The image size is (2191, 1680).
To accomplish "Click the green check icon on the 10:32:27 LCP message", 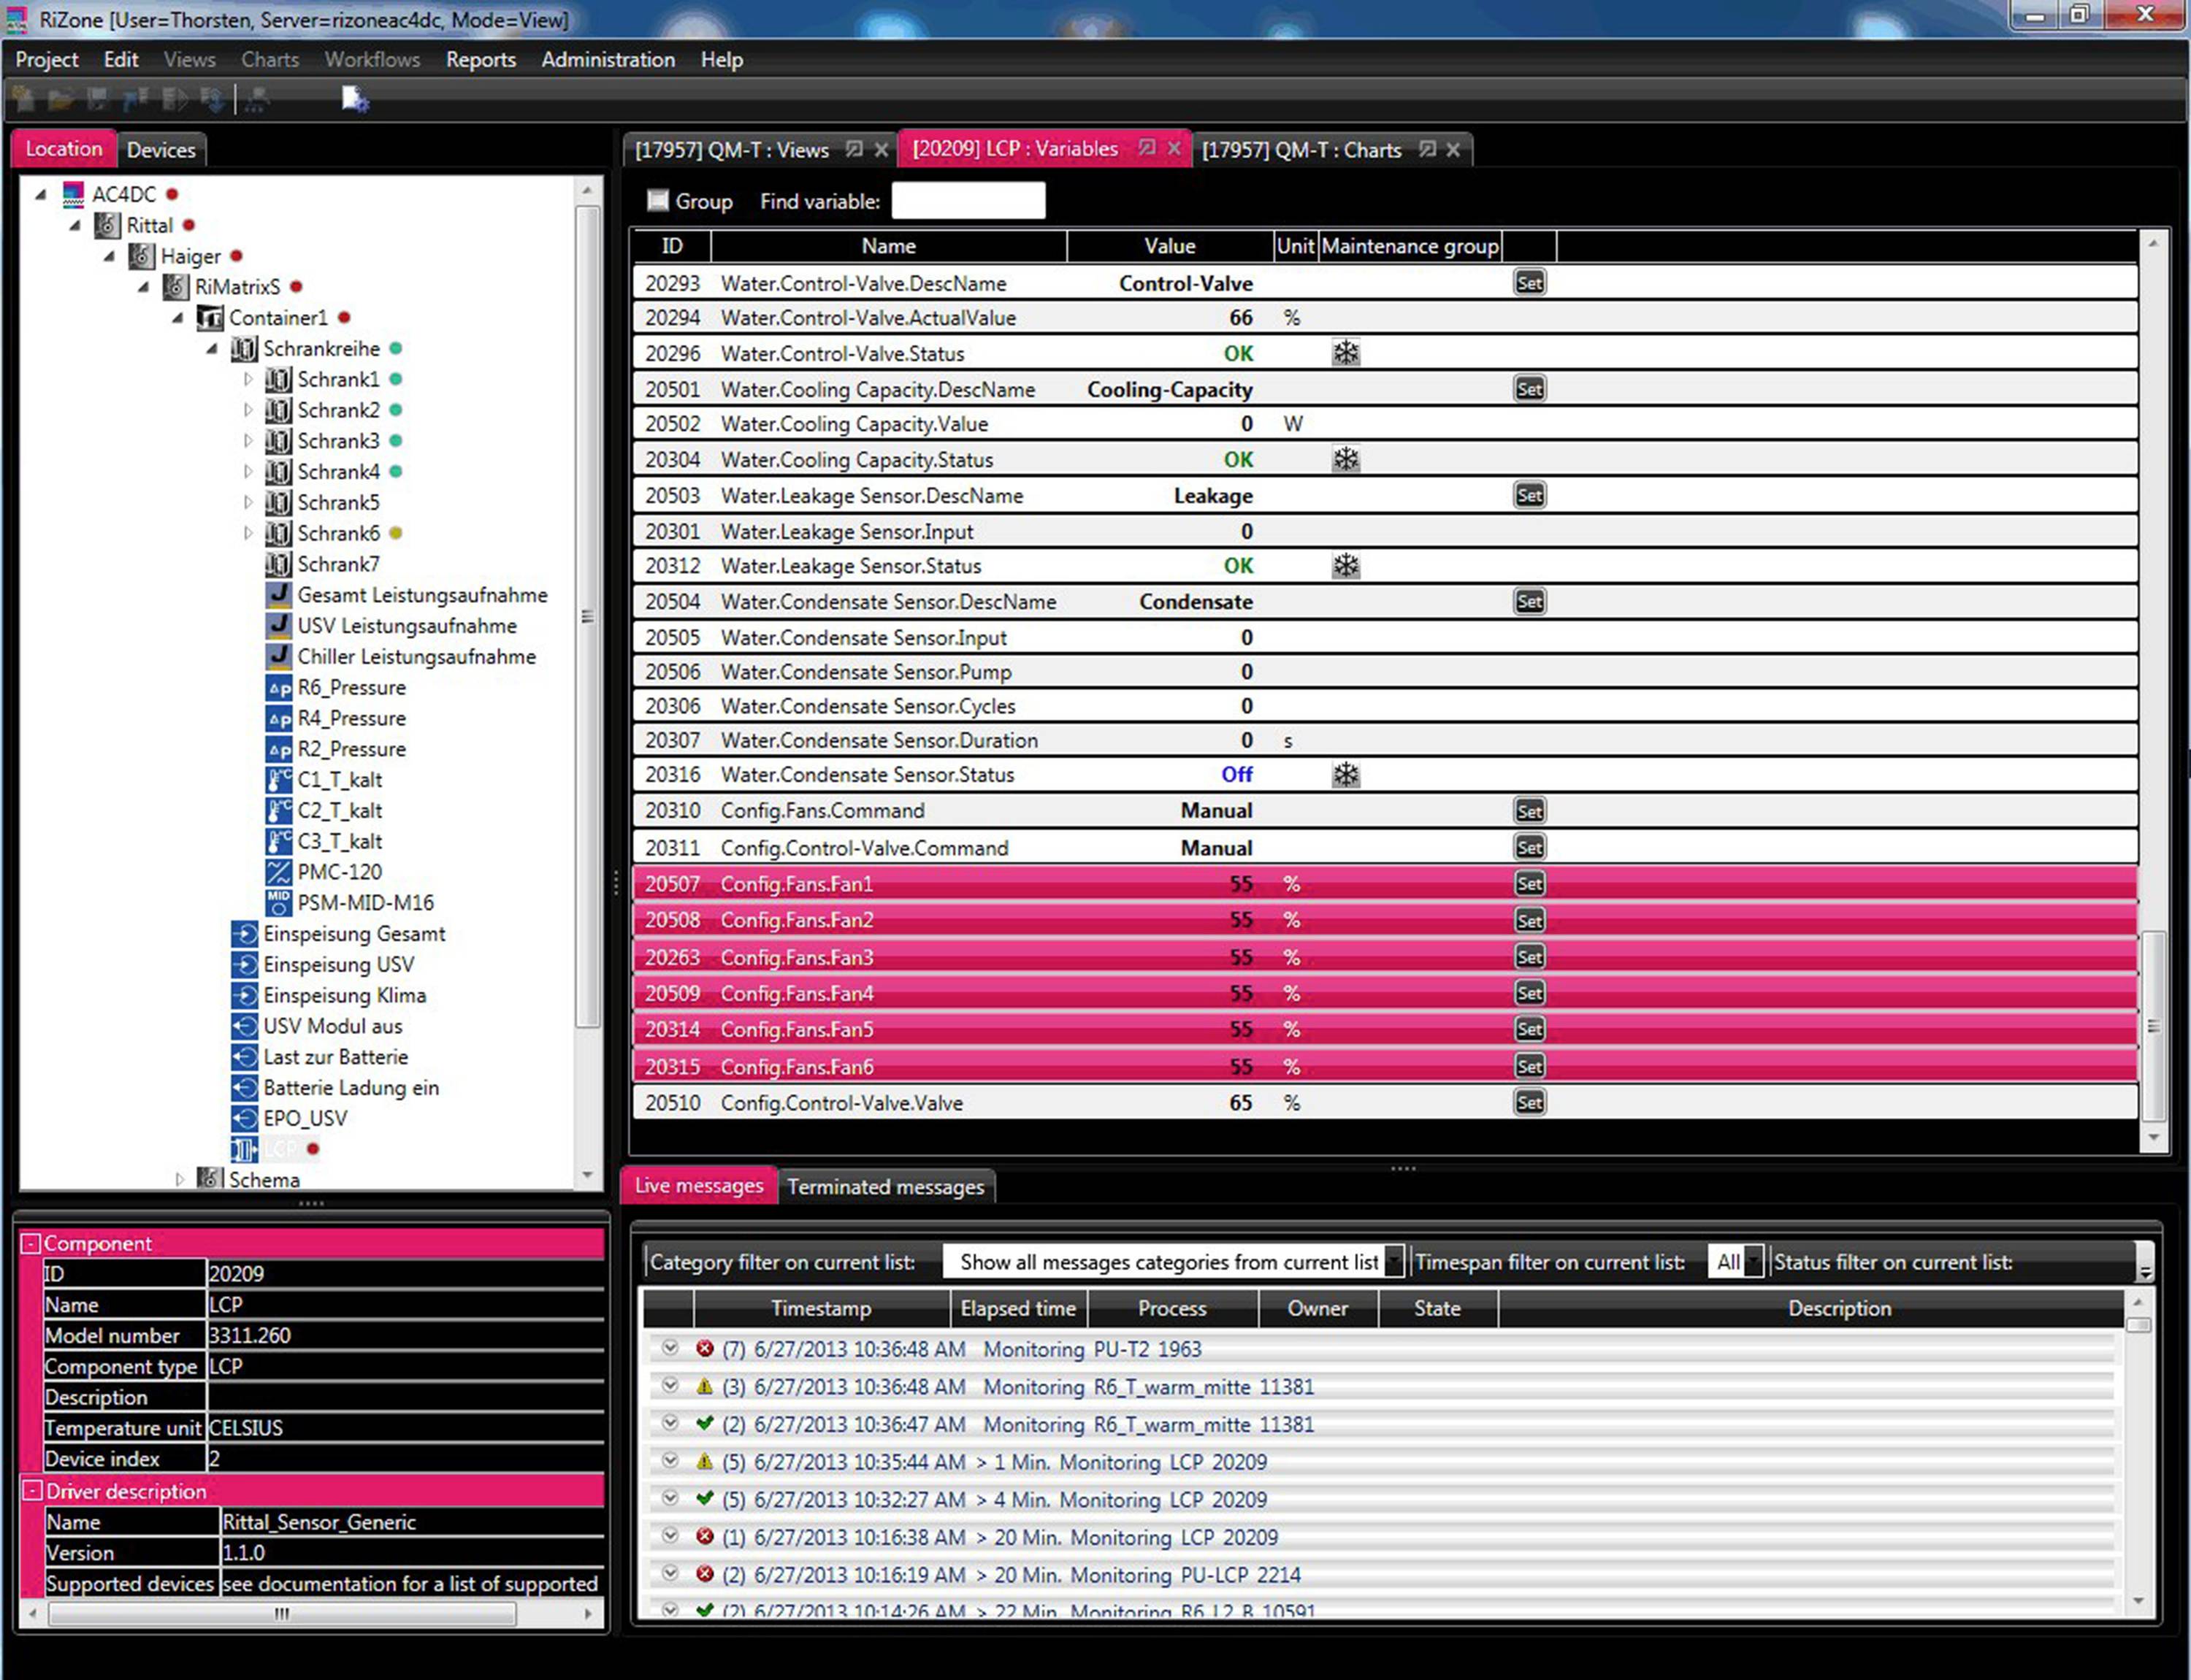I will click(x=705, y=1499).
